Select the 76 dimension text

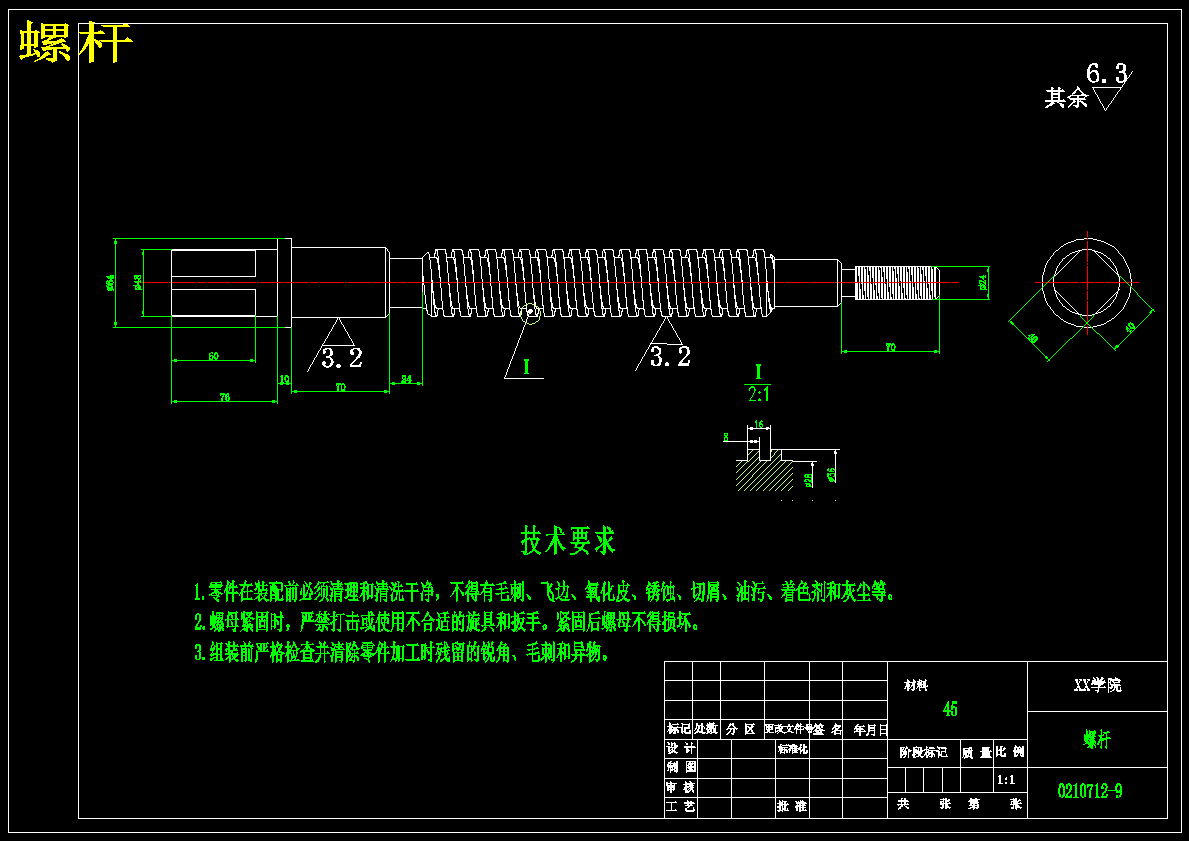pyautogui.click(x=224, y=397)
